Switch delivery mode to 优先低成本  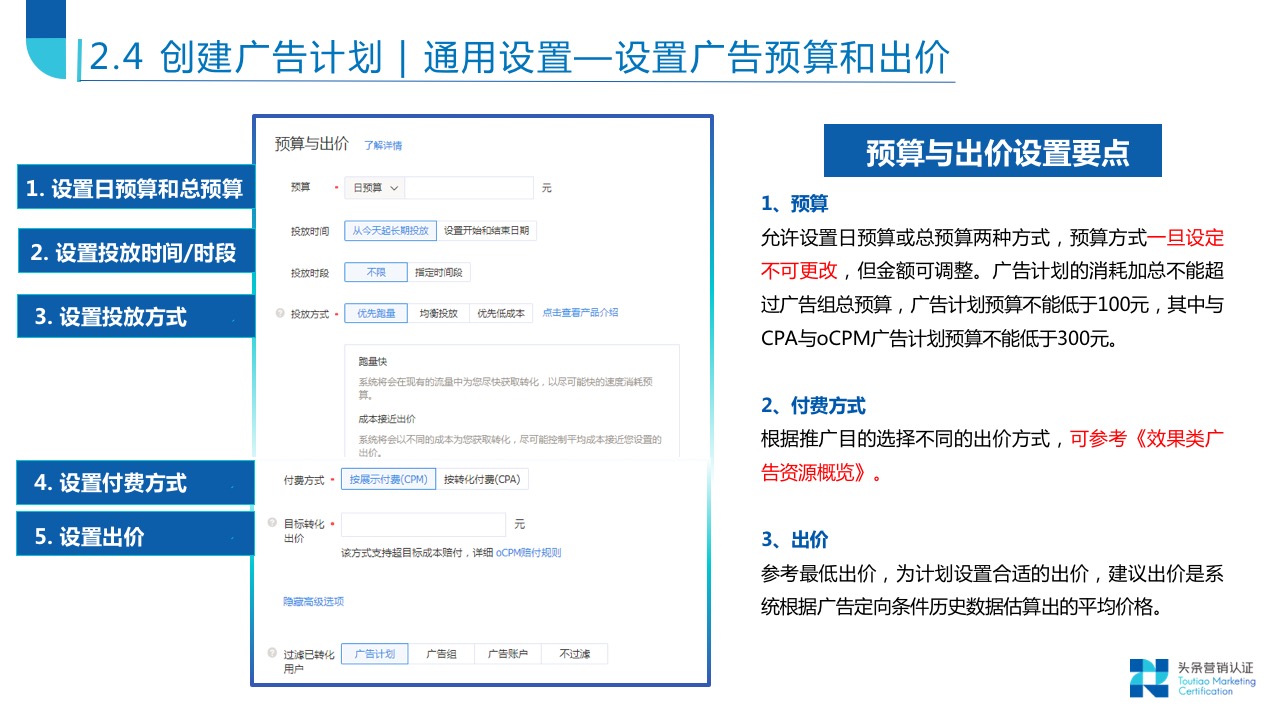pos(501,311)
